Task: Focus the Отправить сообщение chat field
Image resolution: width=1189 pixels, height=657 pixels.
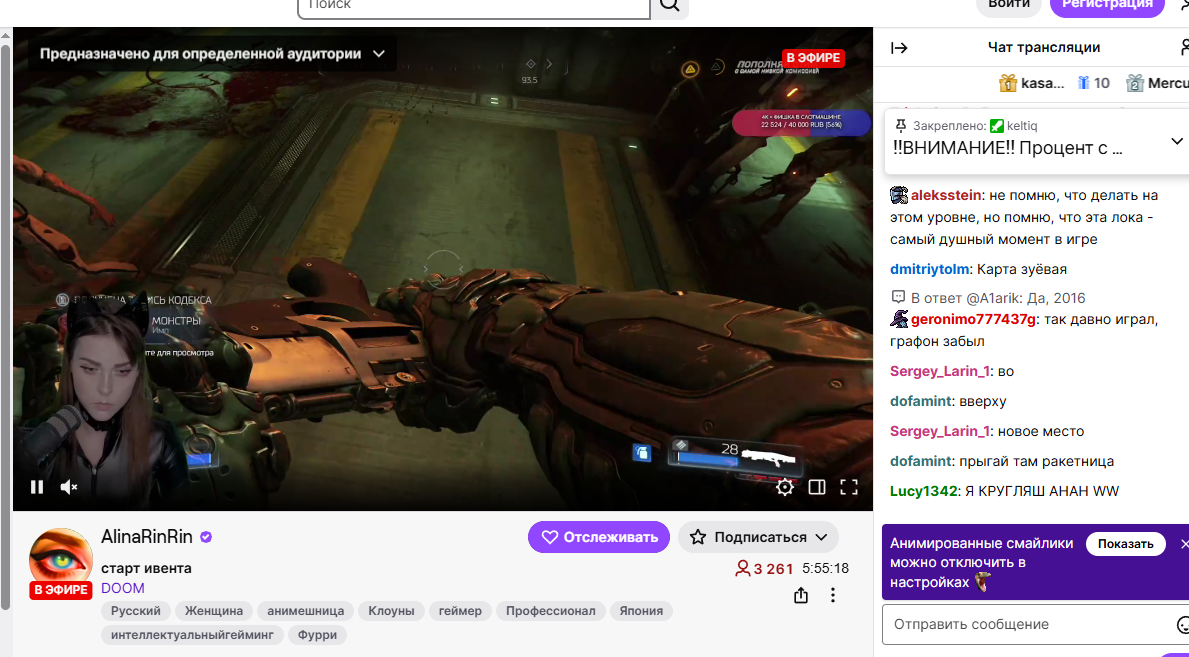Action: (x=1025, y=625)
